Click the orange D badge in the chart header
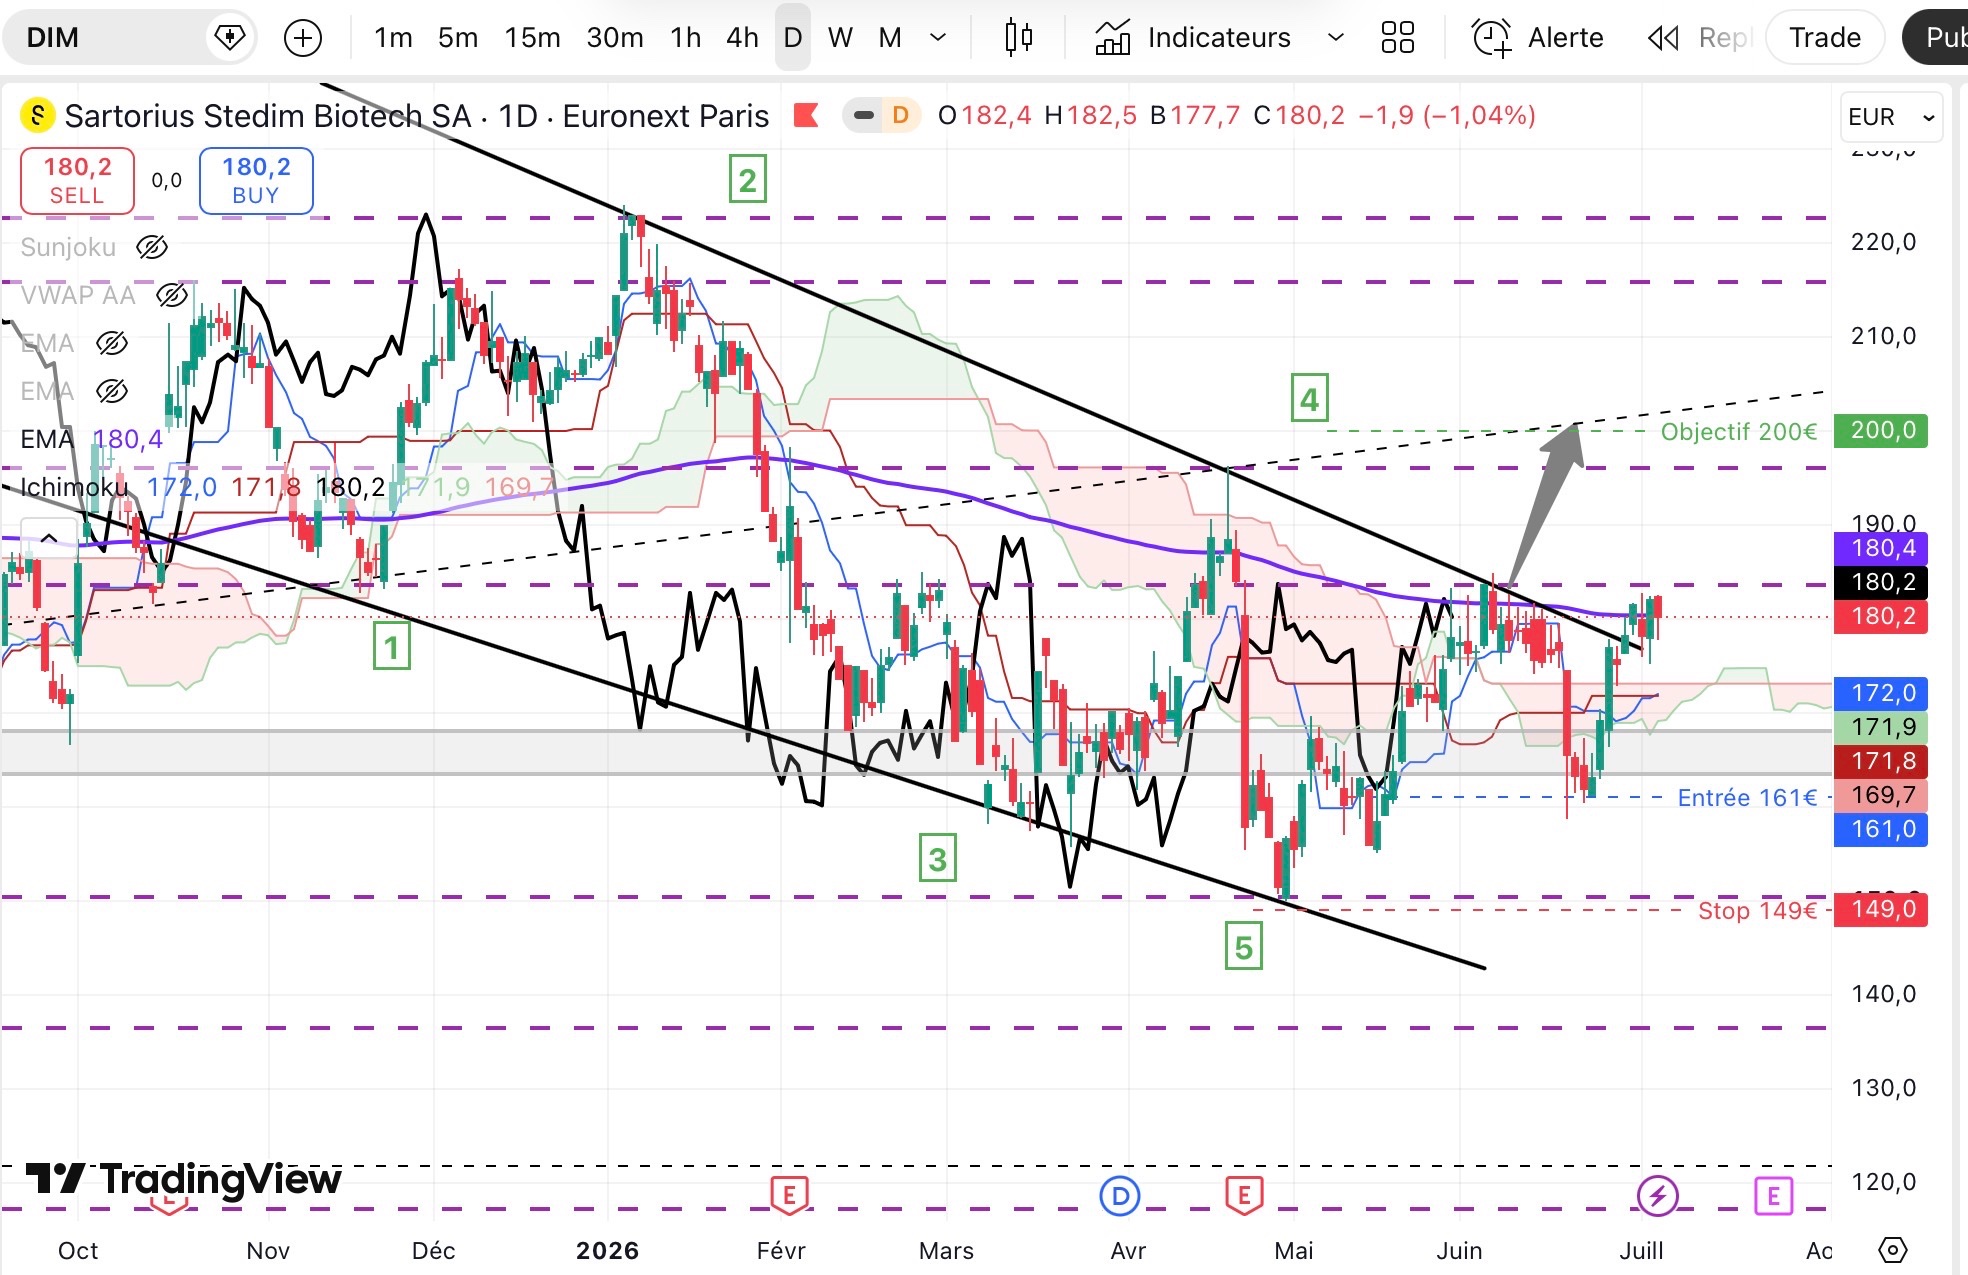The image size is (1968, 1275). 900,116
